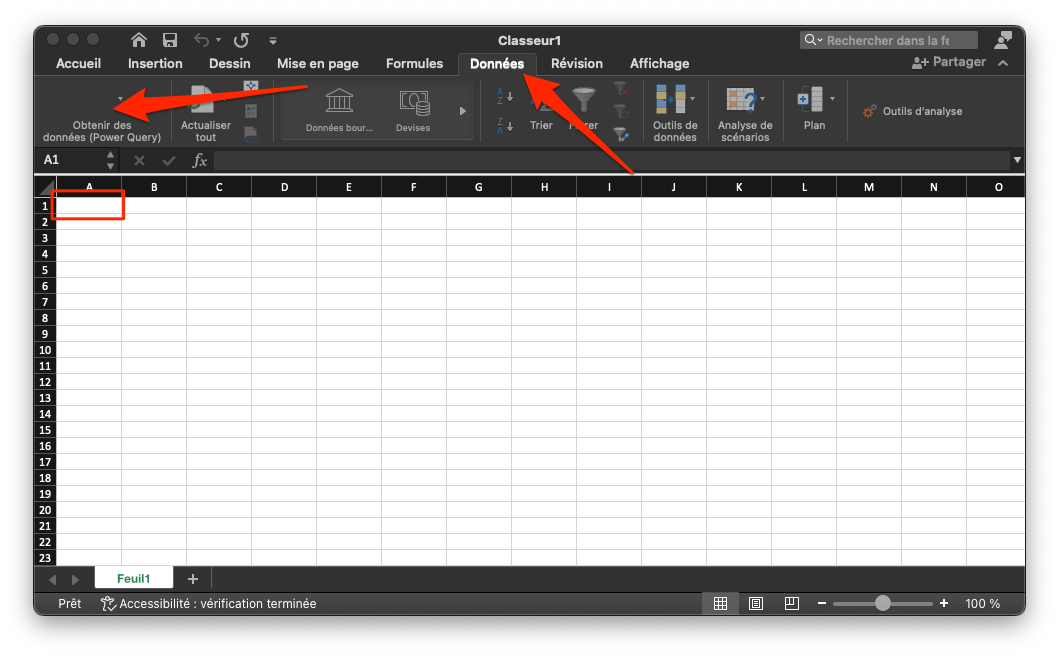The width and height of the screenshot is (1059, 657).
Task: Open the Insertion tab
Action: click(155, 63)
